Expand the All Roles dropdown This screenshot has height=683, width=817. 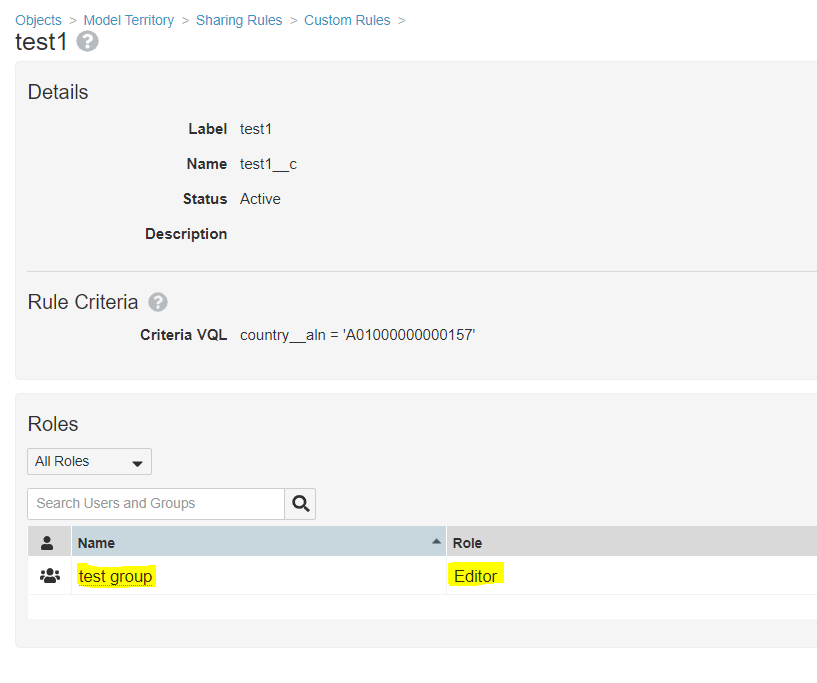pyautogui.click(x=89, y=461)
